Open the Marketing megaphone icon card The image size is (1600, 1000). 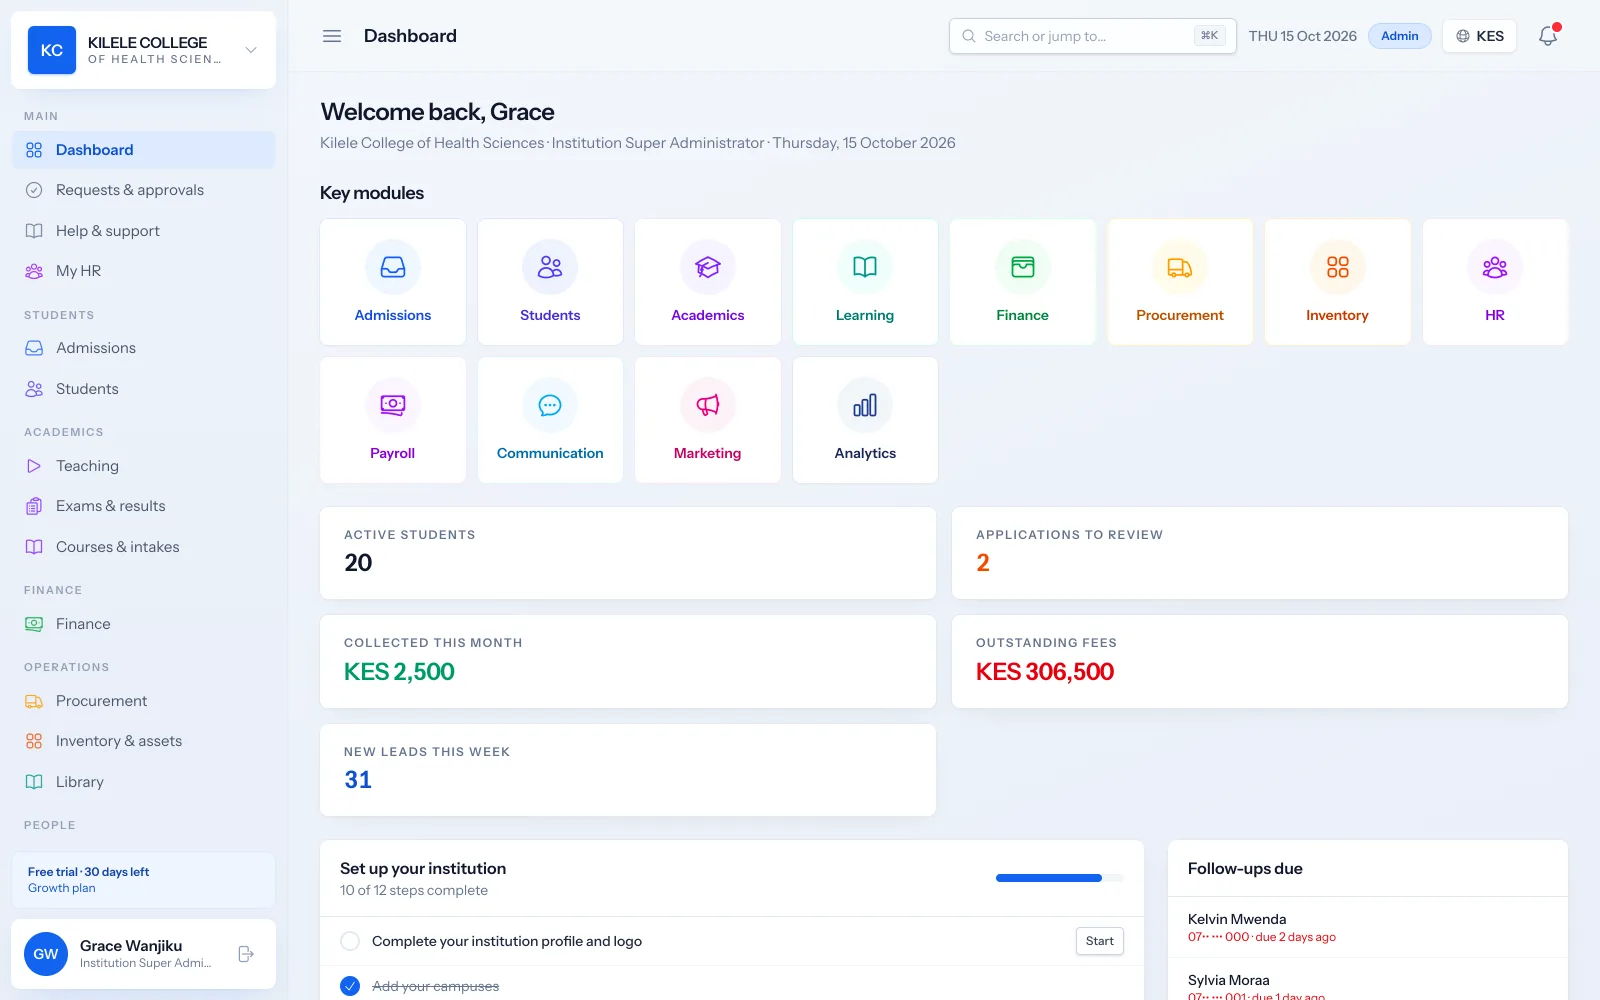click(708, 405)
